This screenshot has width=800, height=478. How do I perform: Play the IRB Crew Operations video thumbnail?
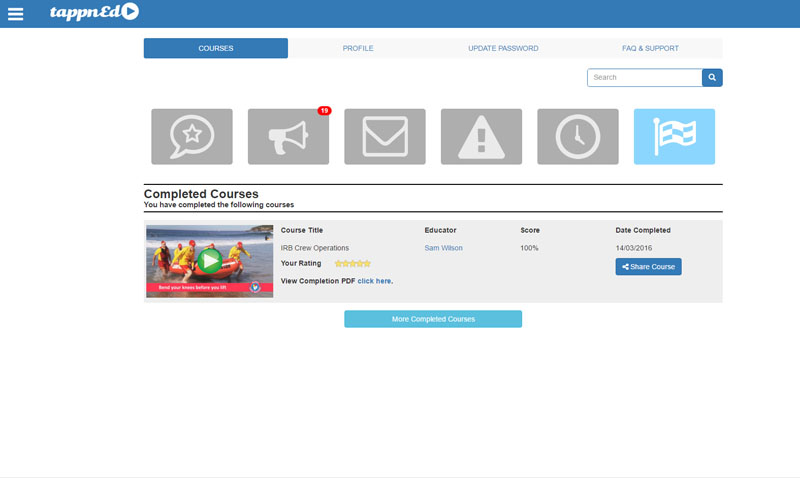point(209,261)
